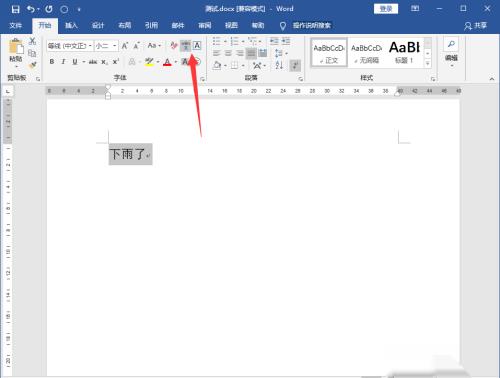Select the Heading 1 style thumbnail
500x378 pixels.
point(404,52)
